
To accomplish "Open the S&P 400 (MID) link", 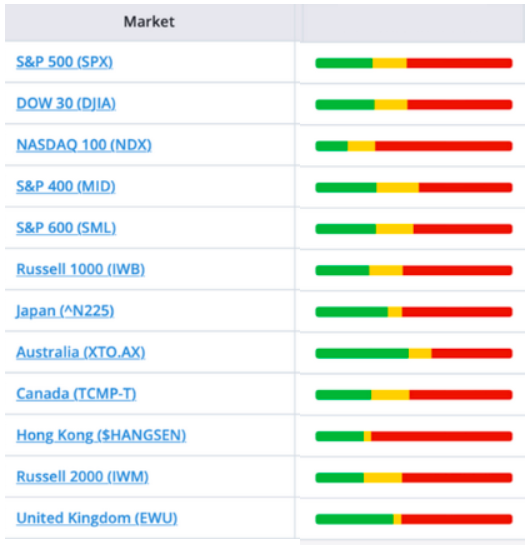I will click(66, 186).
